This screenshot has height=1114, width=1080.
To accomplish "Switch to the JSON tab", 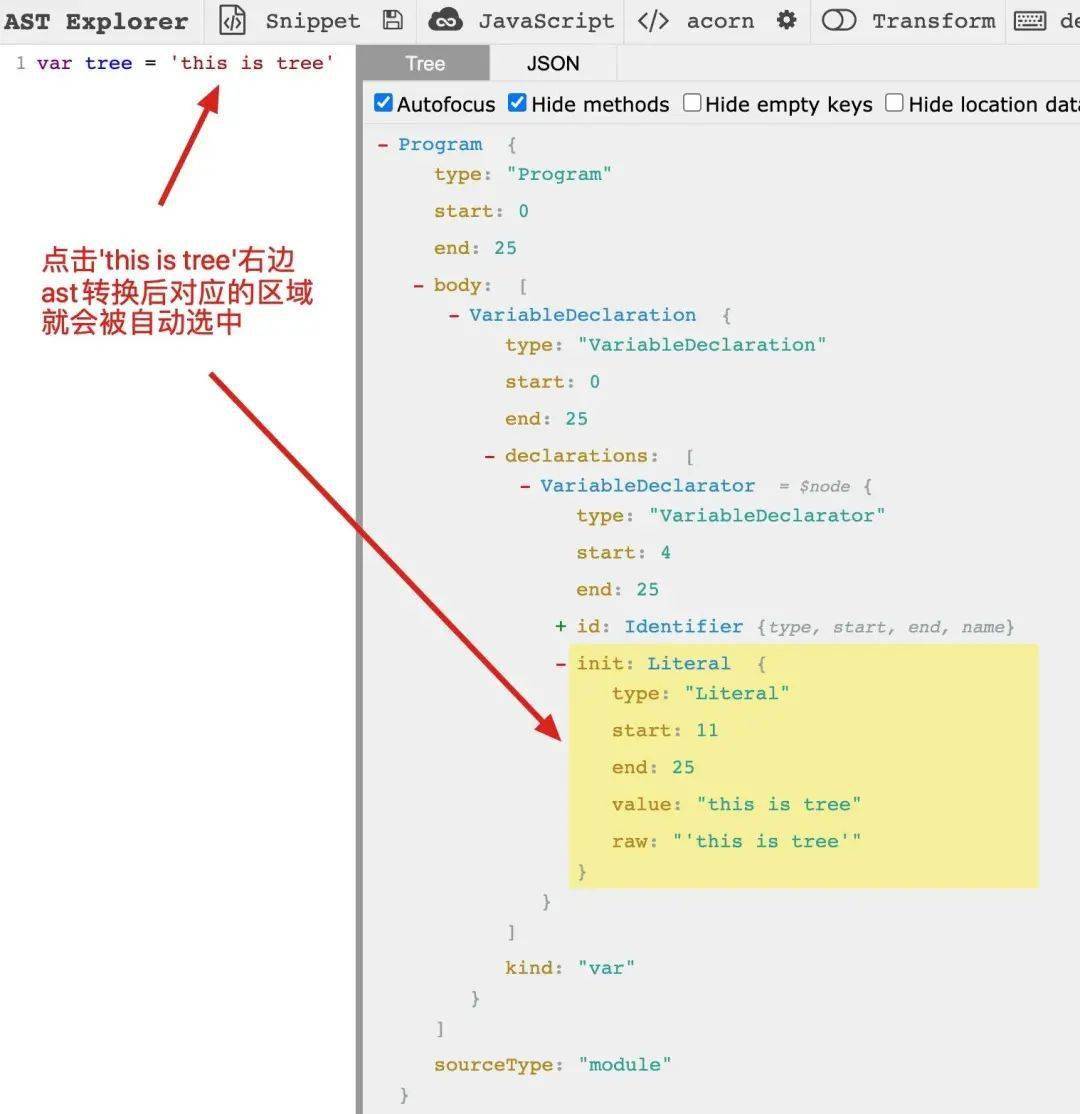I will pos(553,63).
